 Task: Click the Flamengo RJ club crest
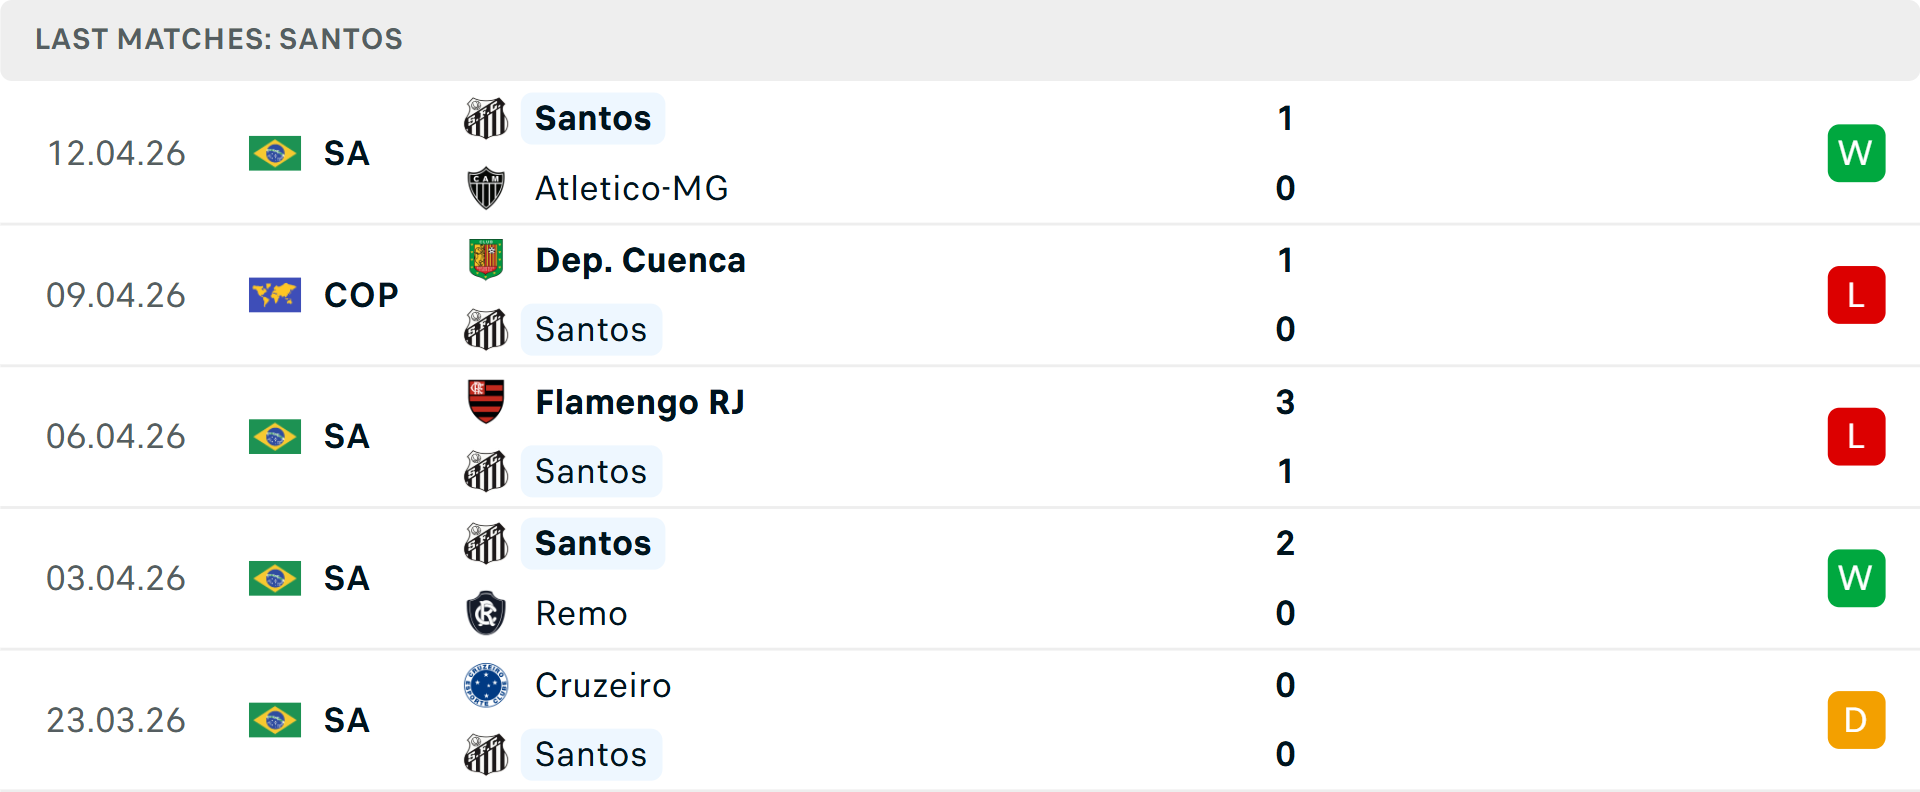click(x=486, y=402)
